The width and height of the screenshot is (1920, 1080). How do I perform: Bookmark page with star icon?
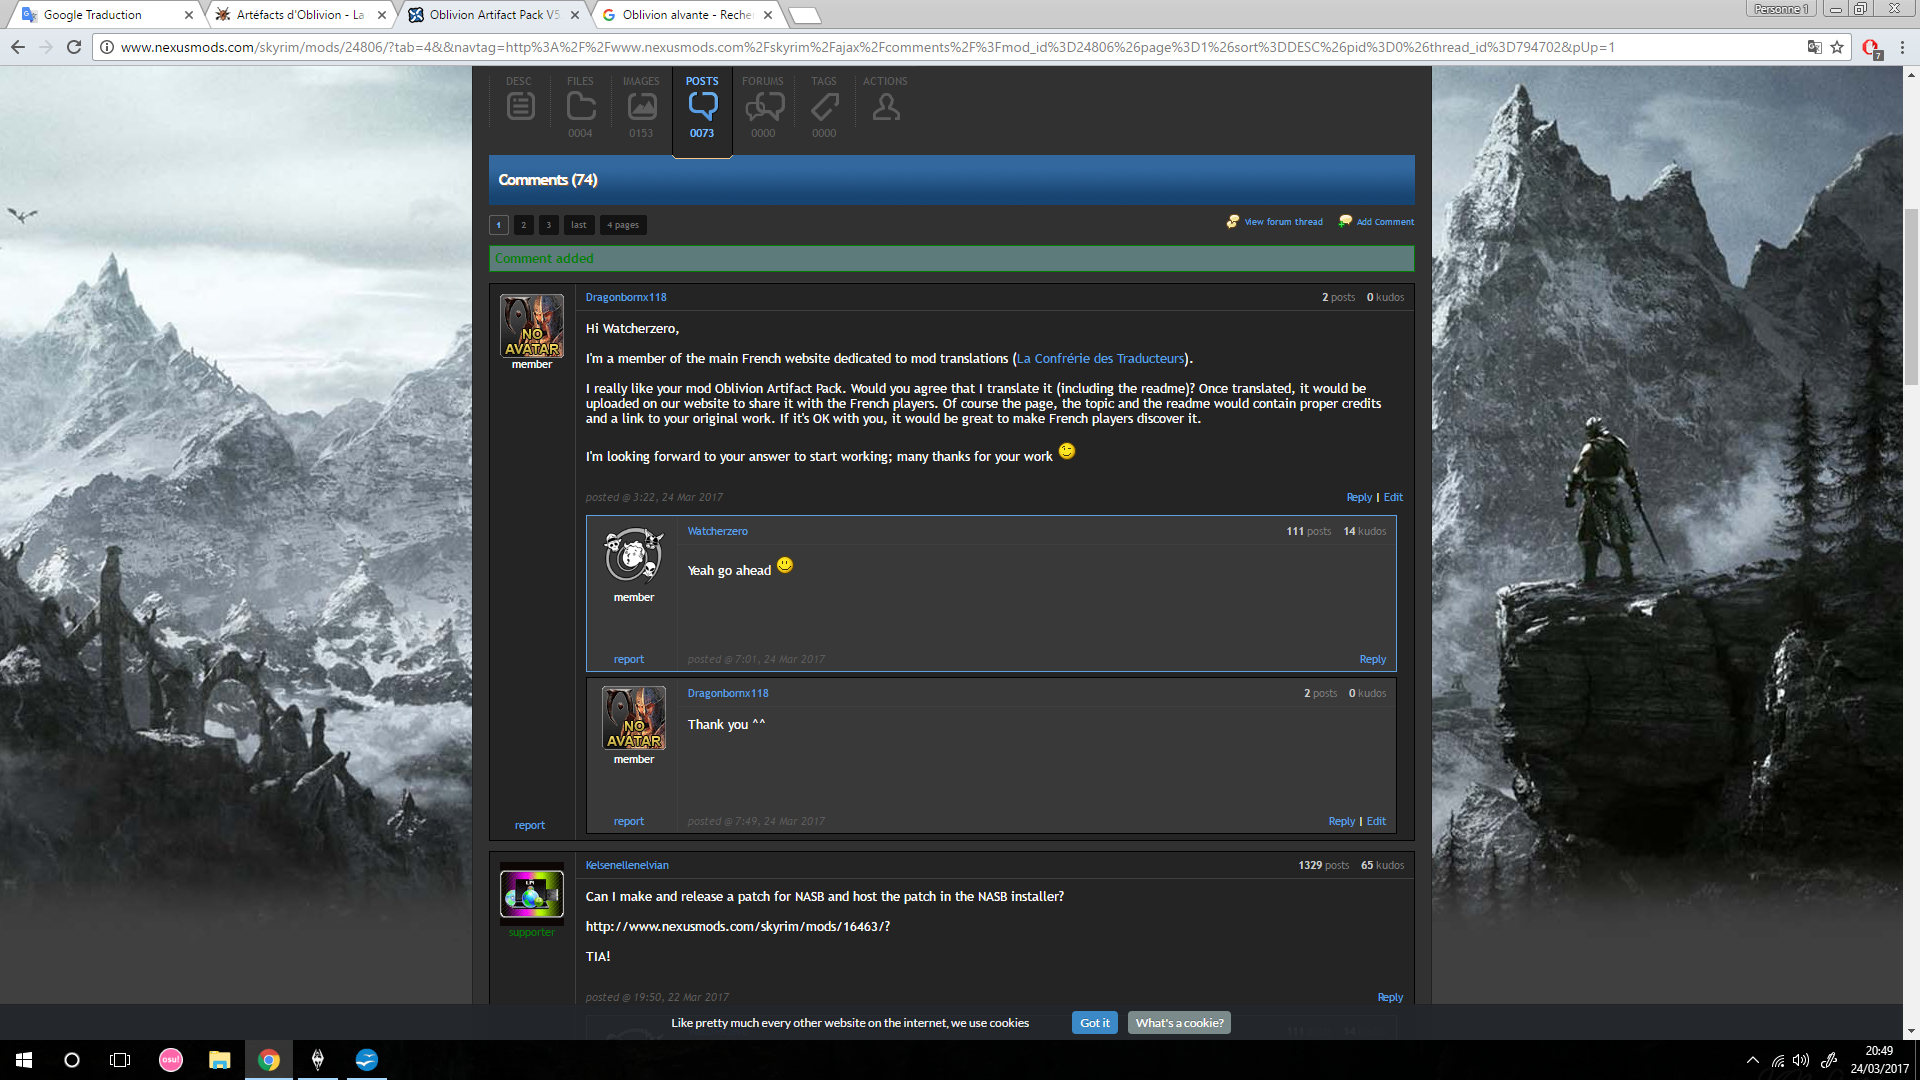tap(1837, 47)
